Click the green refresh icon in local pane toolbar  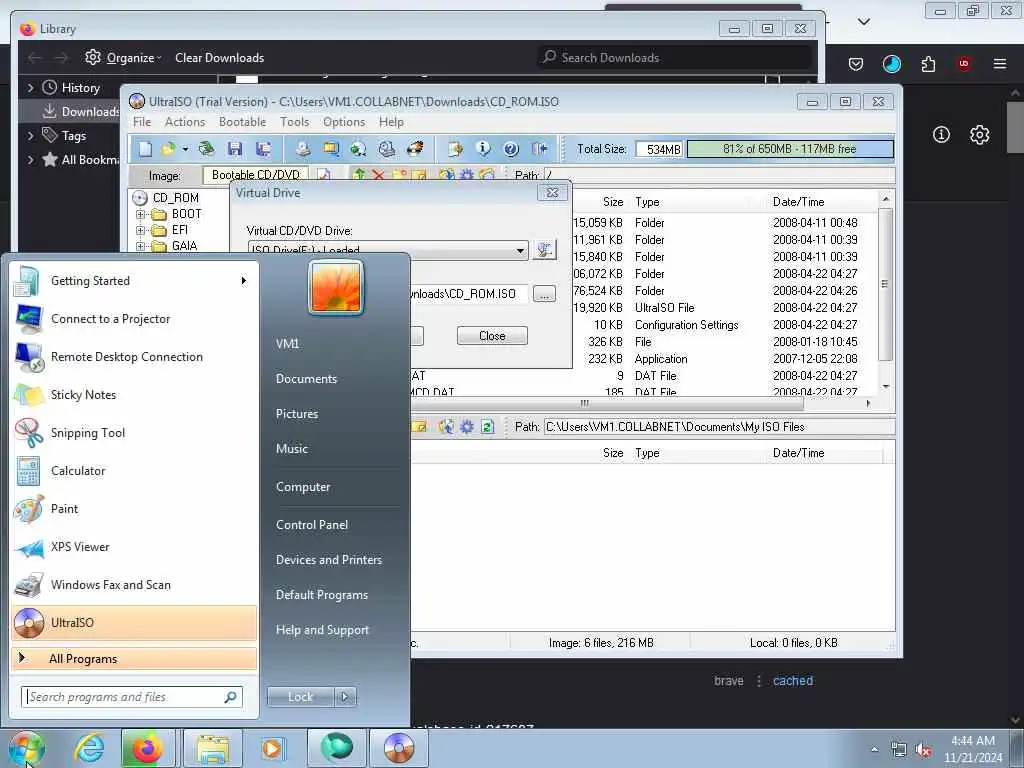point(487,427)
